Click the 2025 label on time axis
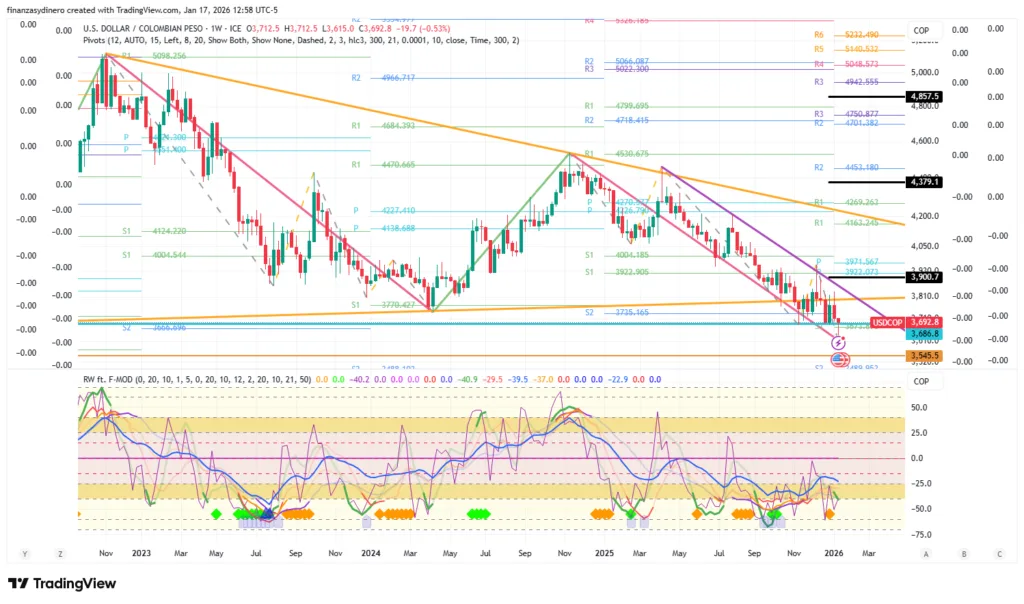The width and height of the screenshot is (1024, 604). click(603, 552)
